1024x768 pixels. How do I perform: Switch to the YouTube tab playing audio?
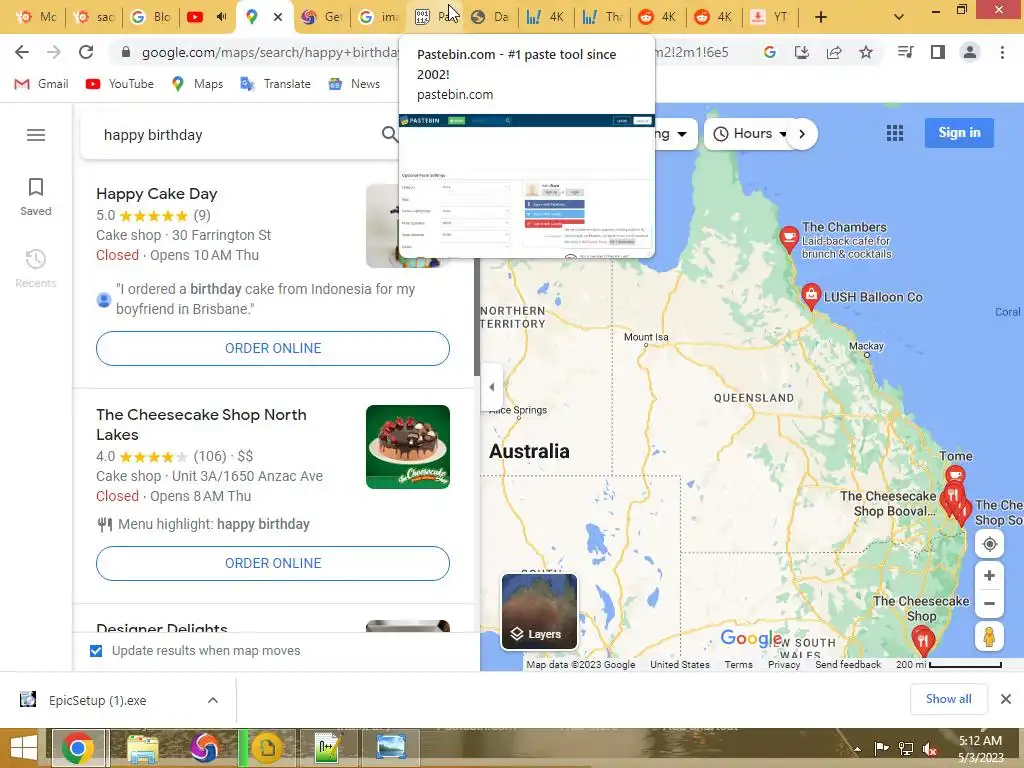coord(207,17)
